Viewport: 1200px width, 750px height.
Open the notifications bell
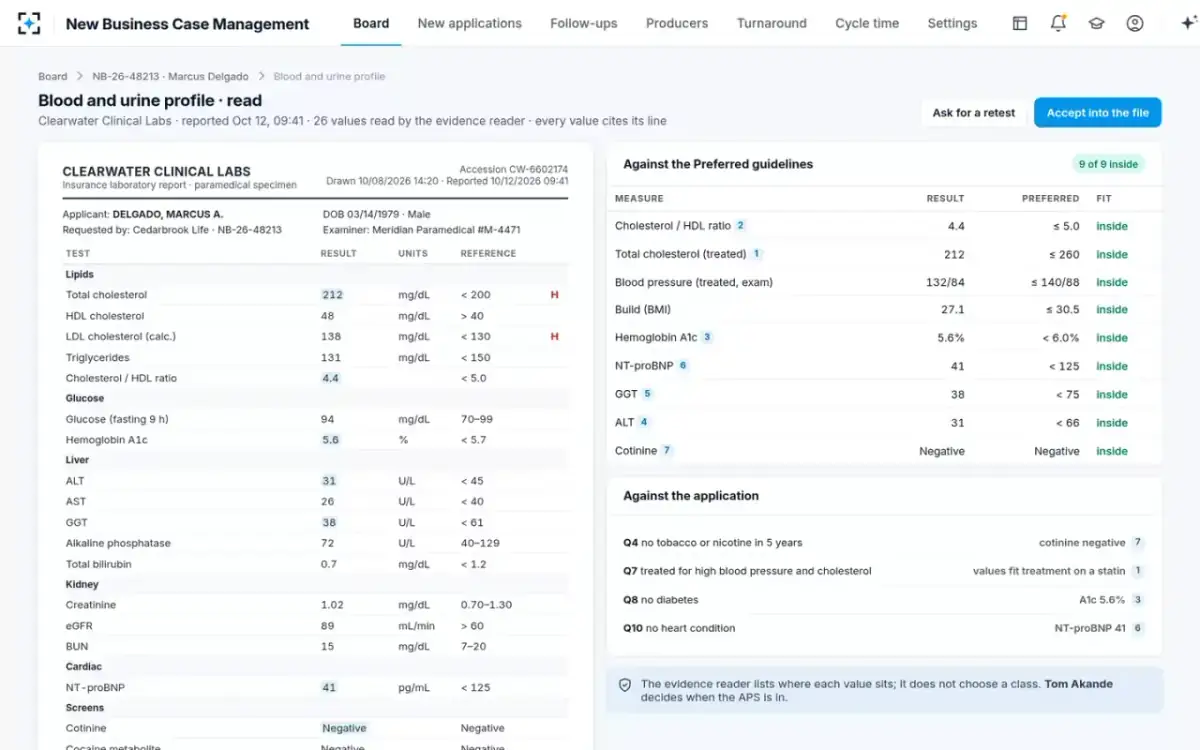click(x=1058, y=23)
